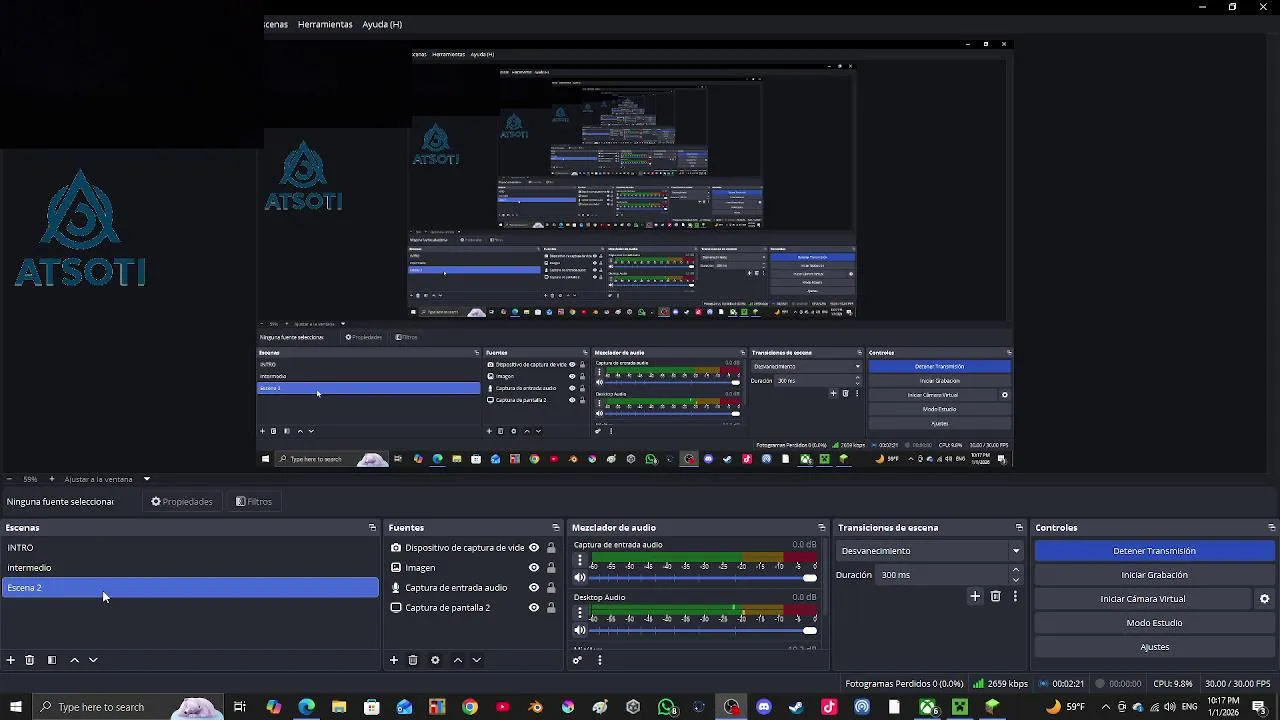Open Captura de entrada audio options dots

(580, 561)
